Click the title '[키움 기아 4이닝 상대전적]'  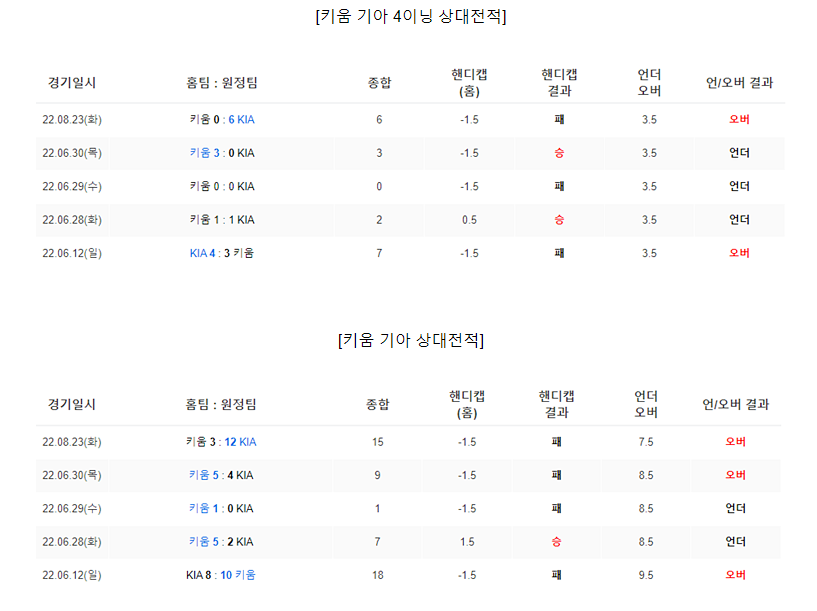(x=411, y=16)
